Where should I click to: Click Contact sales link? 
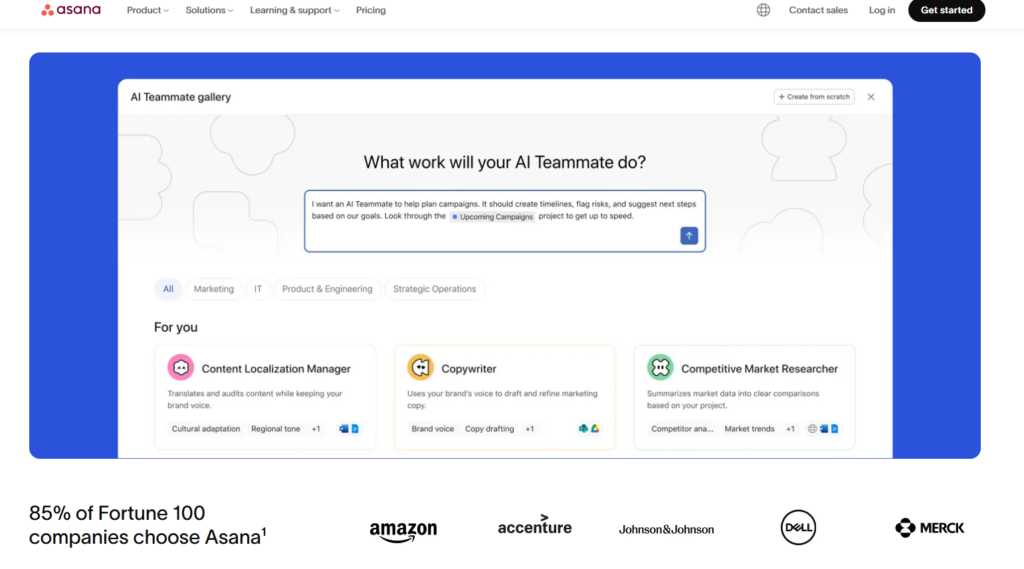point(818,10)
